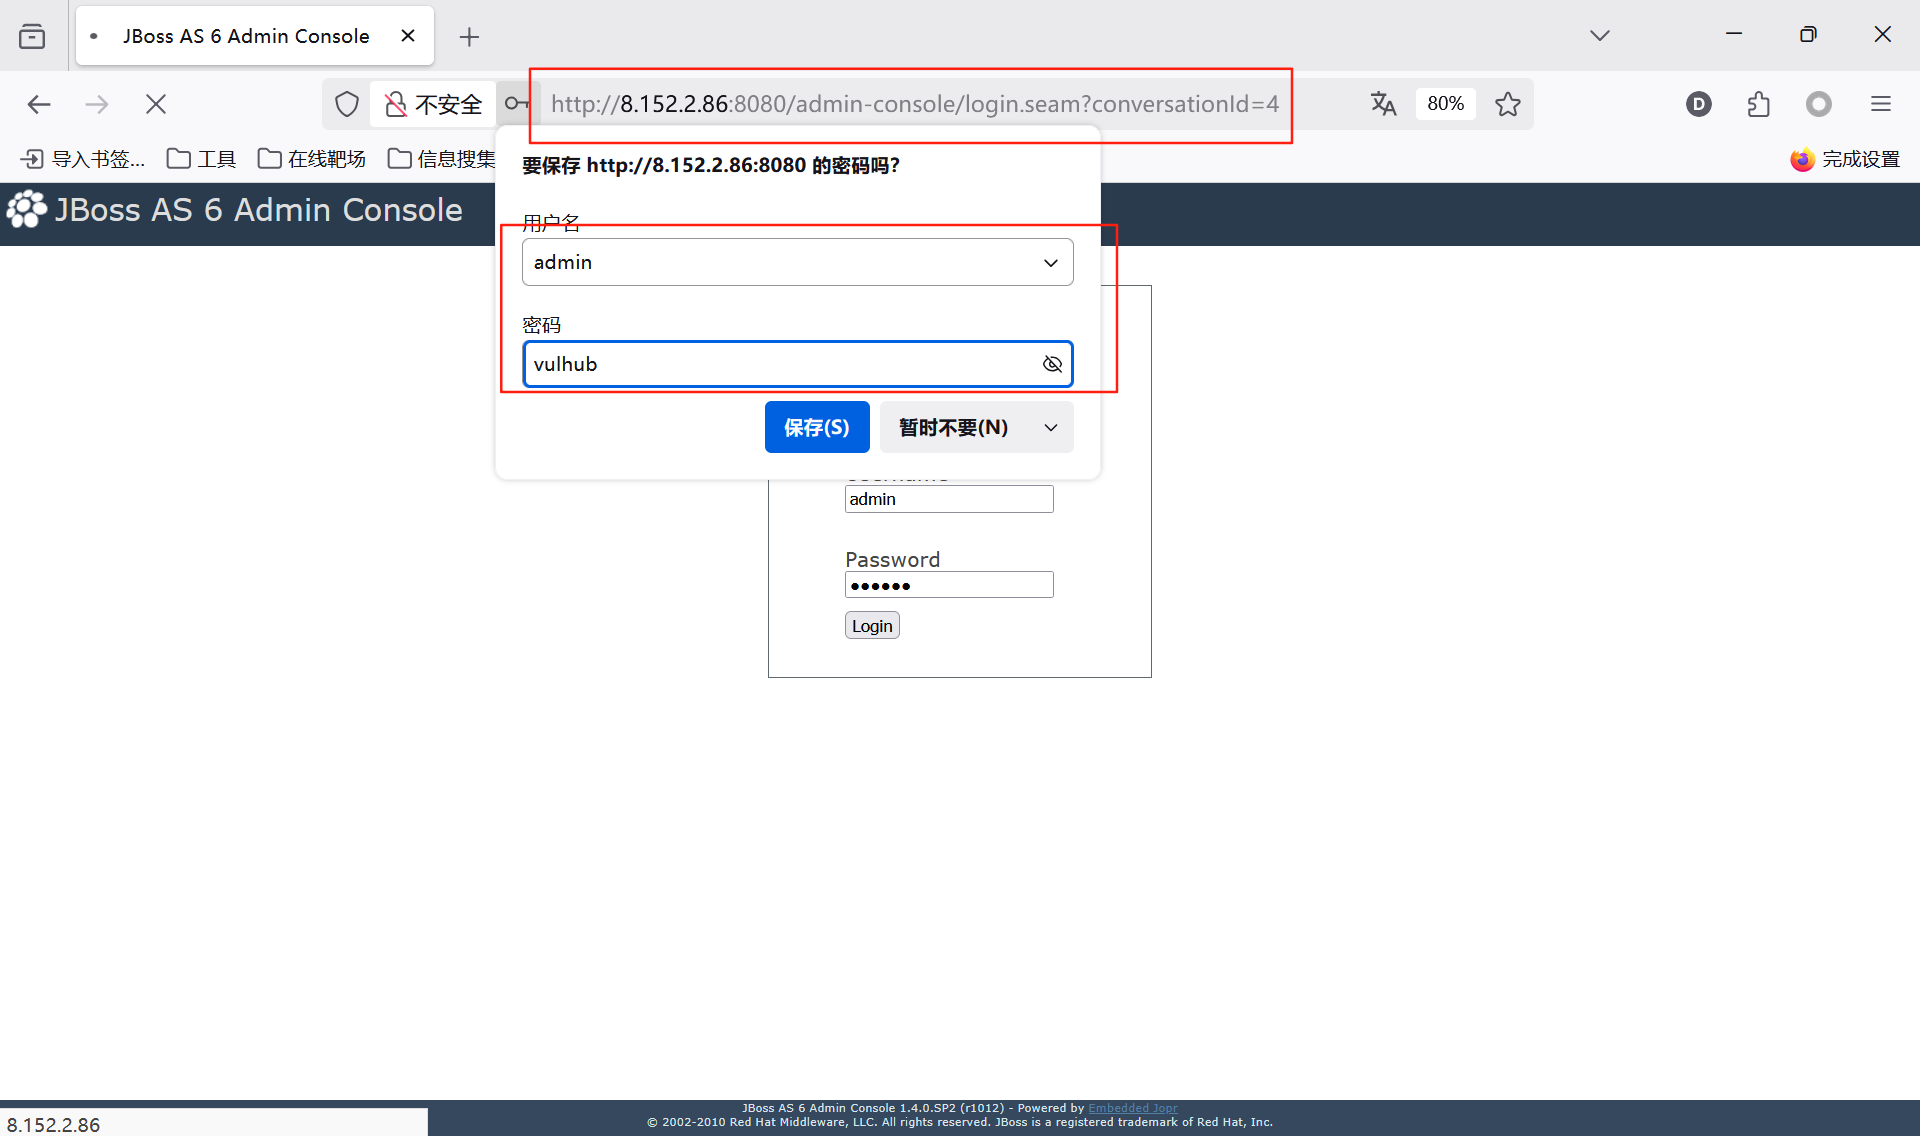The image size is (1920, 1136).
Task: Open the 在线靶场 bookmarks folder
Action: pos(312,159)
